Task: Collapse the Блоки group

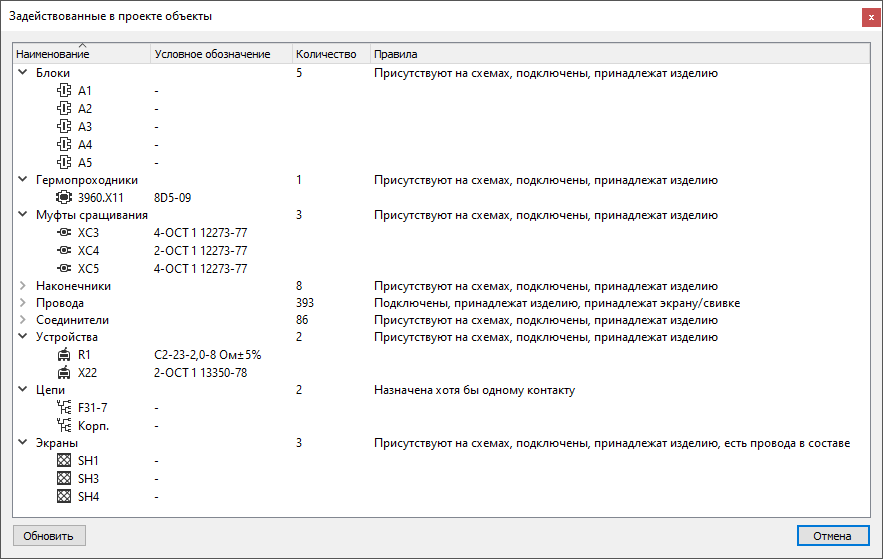Action: pos(23,73)
